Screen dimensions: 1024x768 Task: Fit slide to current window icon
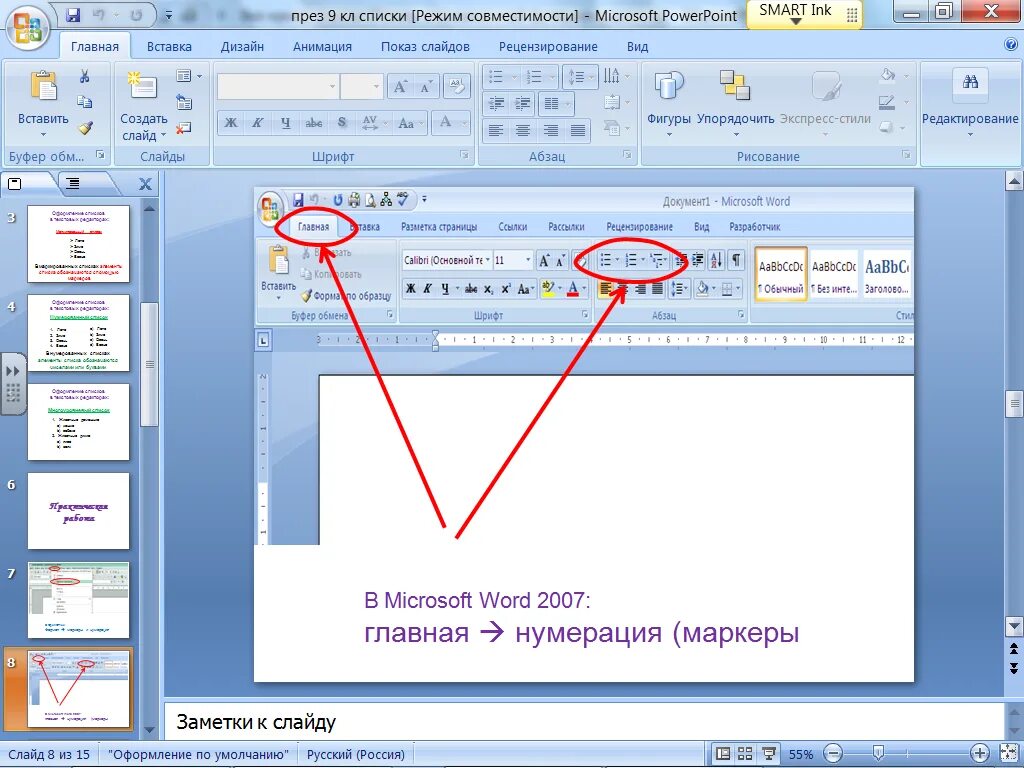click(1008, 754)
